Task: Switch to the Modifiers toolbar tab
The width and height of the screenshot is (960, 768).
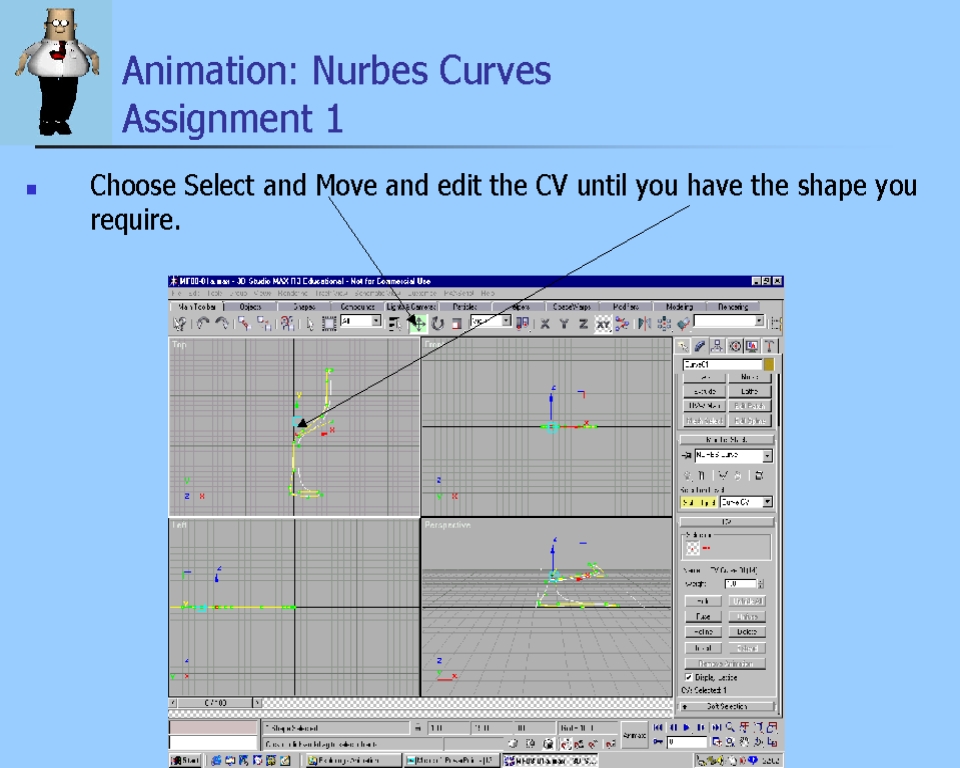Action: pyautogui.click(x=626, y=307)
